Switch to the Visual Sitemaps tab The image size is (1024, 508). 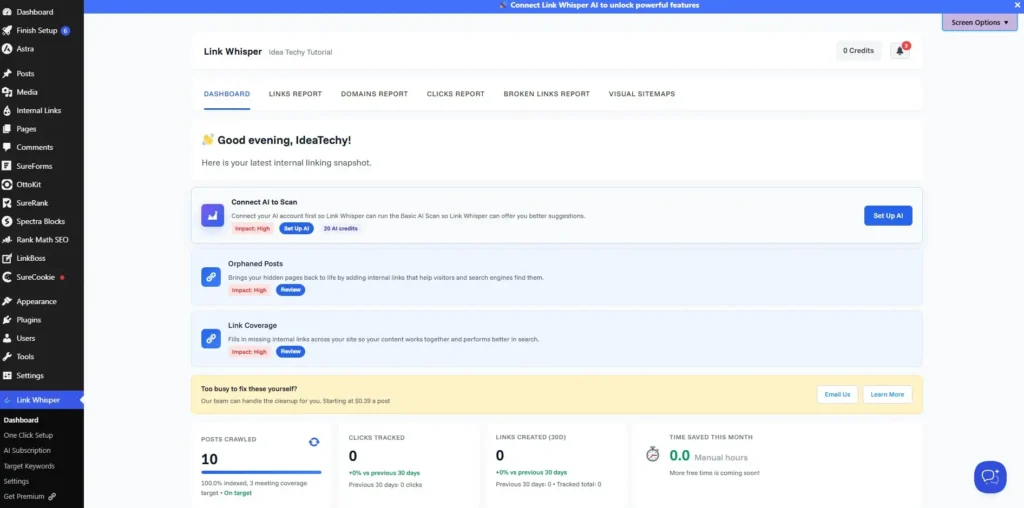click(x=642, y=94)
